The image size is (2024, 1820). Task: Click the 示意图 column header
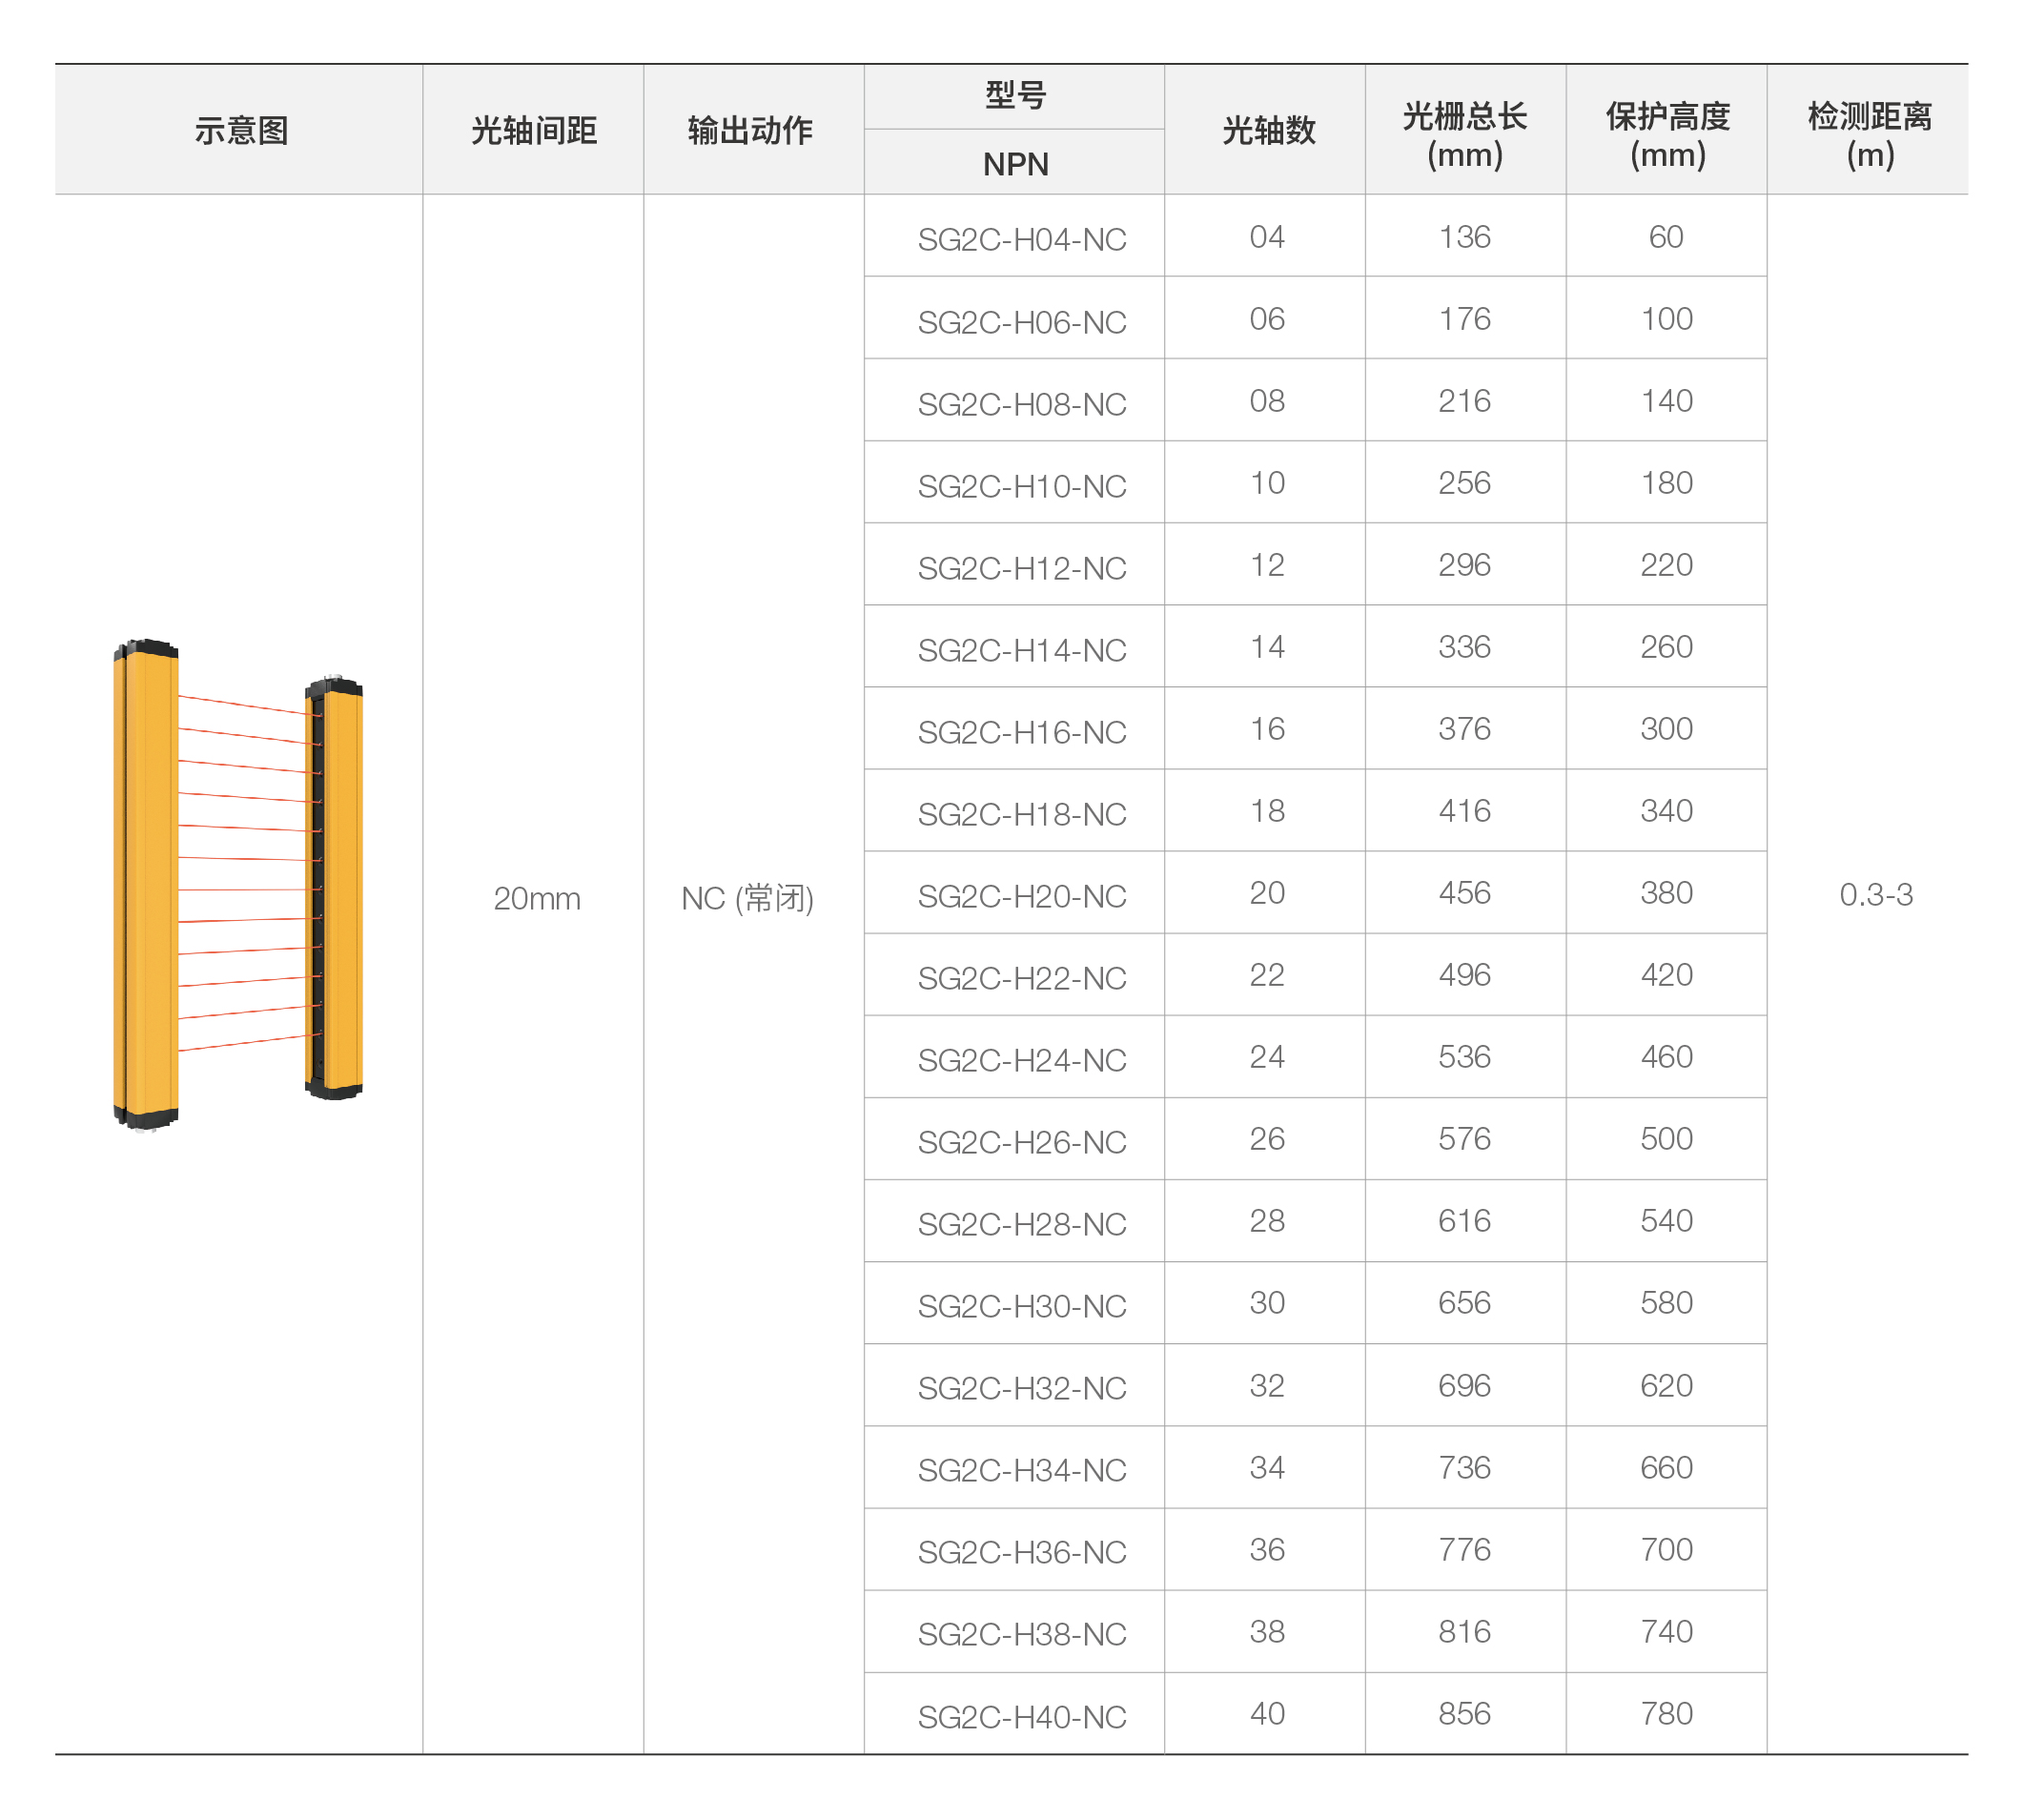(241, 130)
